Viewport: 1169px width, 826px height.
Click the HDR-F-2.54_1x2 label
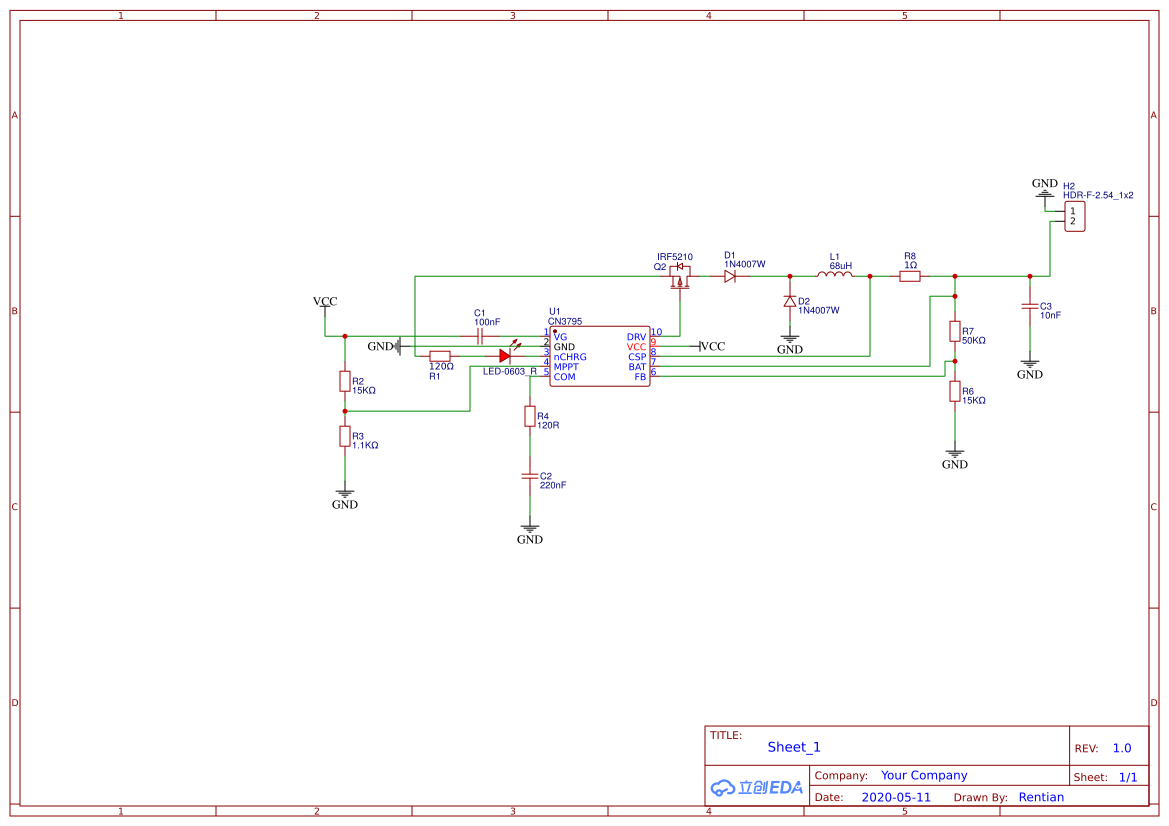1098,195
